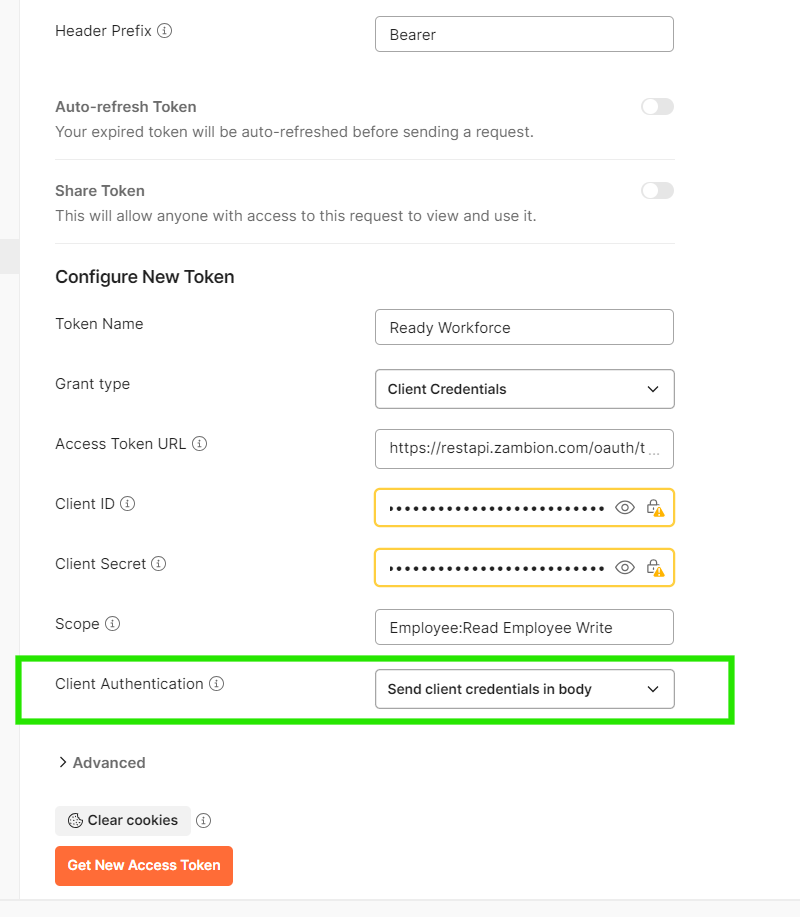
Task: Click info icon next to Scope label
Action: 112,624
